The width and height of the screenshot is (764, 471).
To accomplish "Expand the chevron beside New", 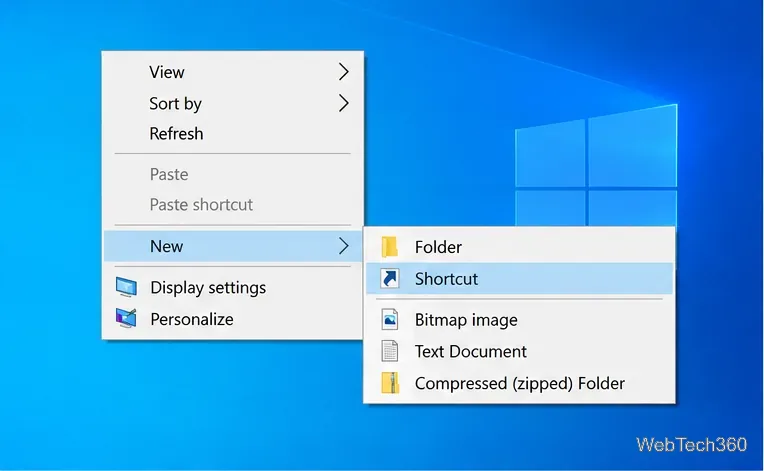I will [344, 246].
